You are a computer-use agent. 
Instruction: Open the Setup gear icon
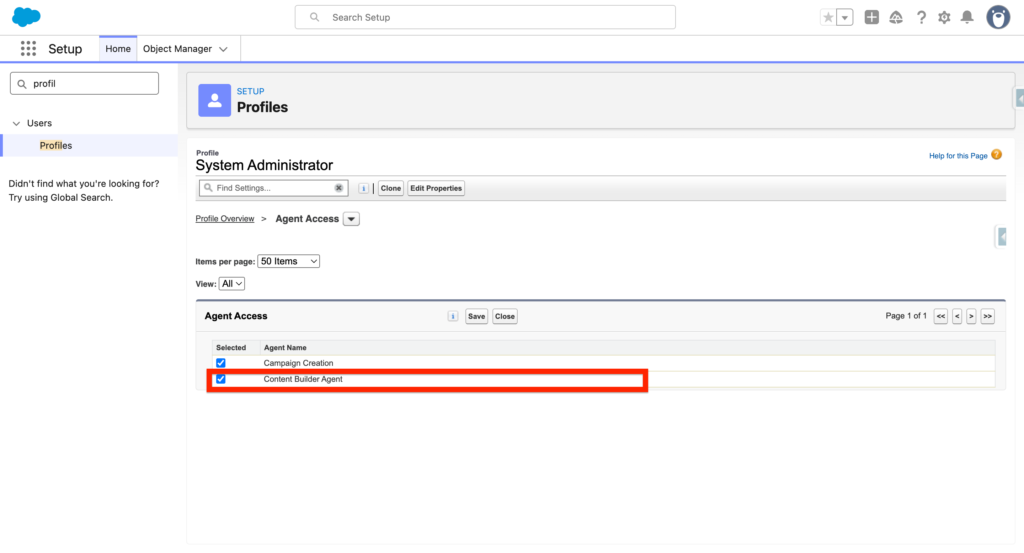944,17
